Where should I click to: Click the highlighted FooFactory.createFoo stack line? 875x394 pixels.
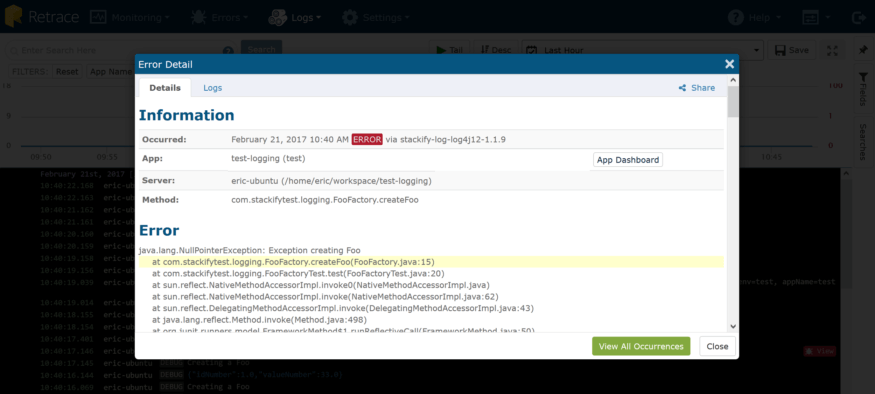coord(431,262)
